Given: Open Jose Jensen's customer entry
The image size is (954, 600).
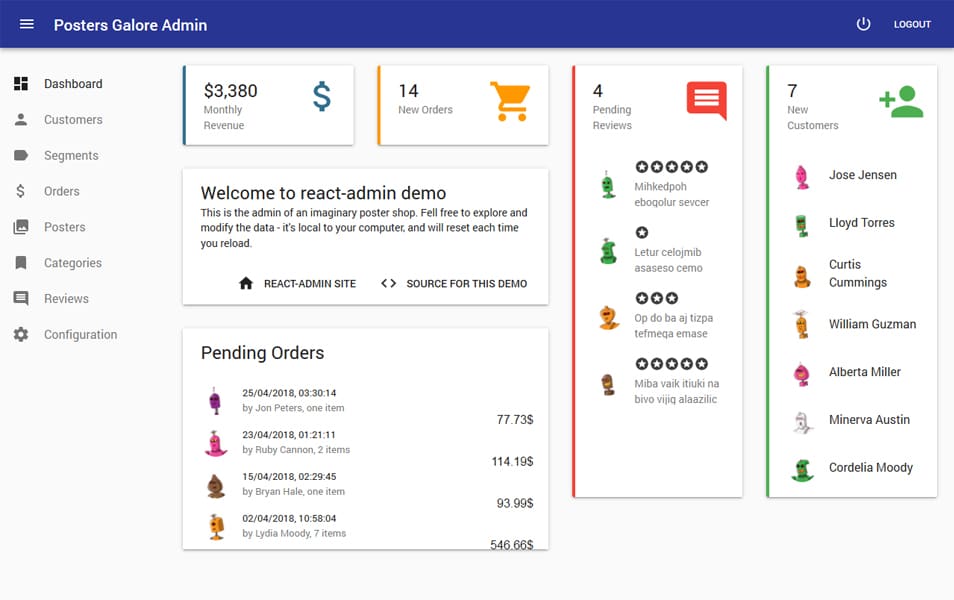Looking at the screenshot, I should 862,175.
